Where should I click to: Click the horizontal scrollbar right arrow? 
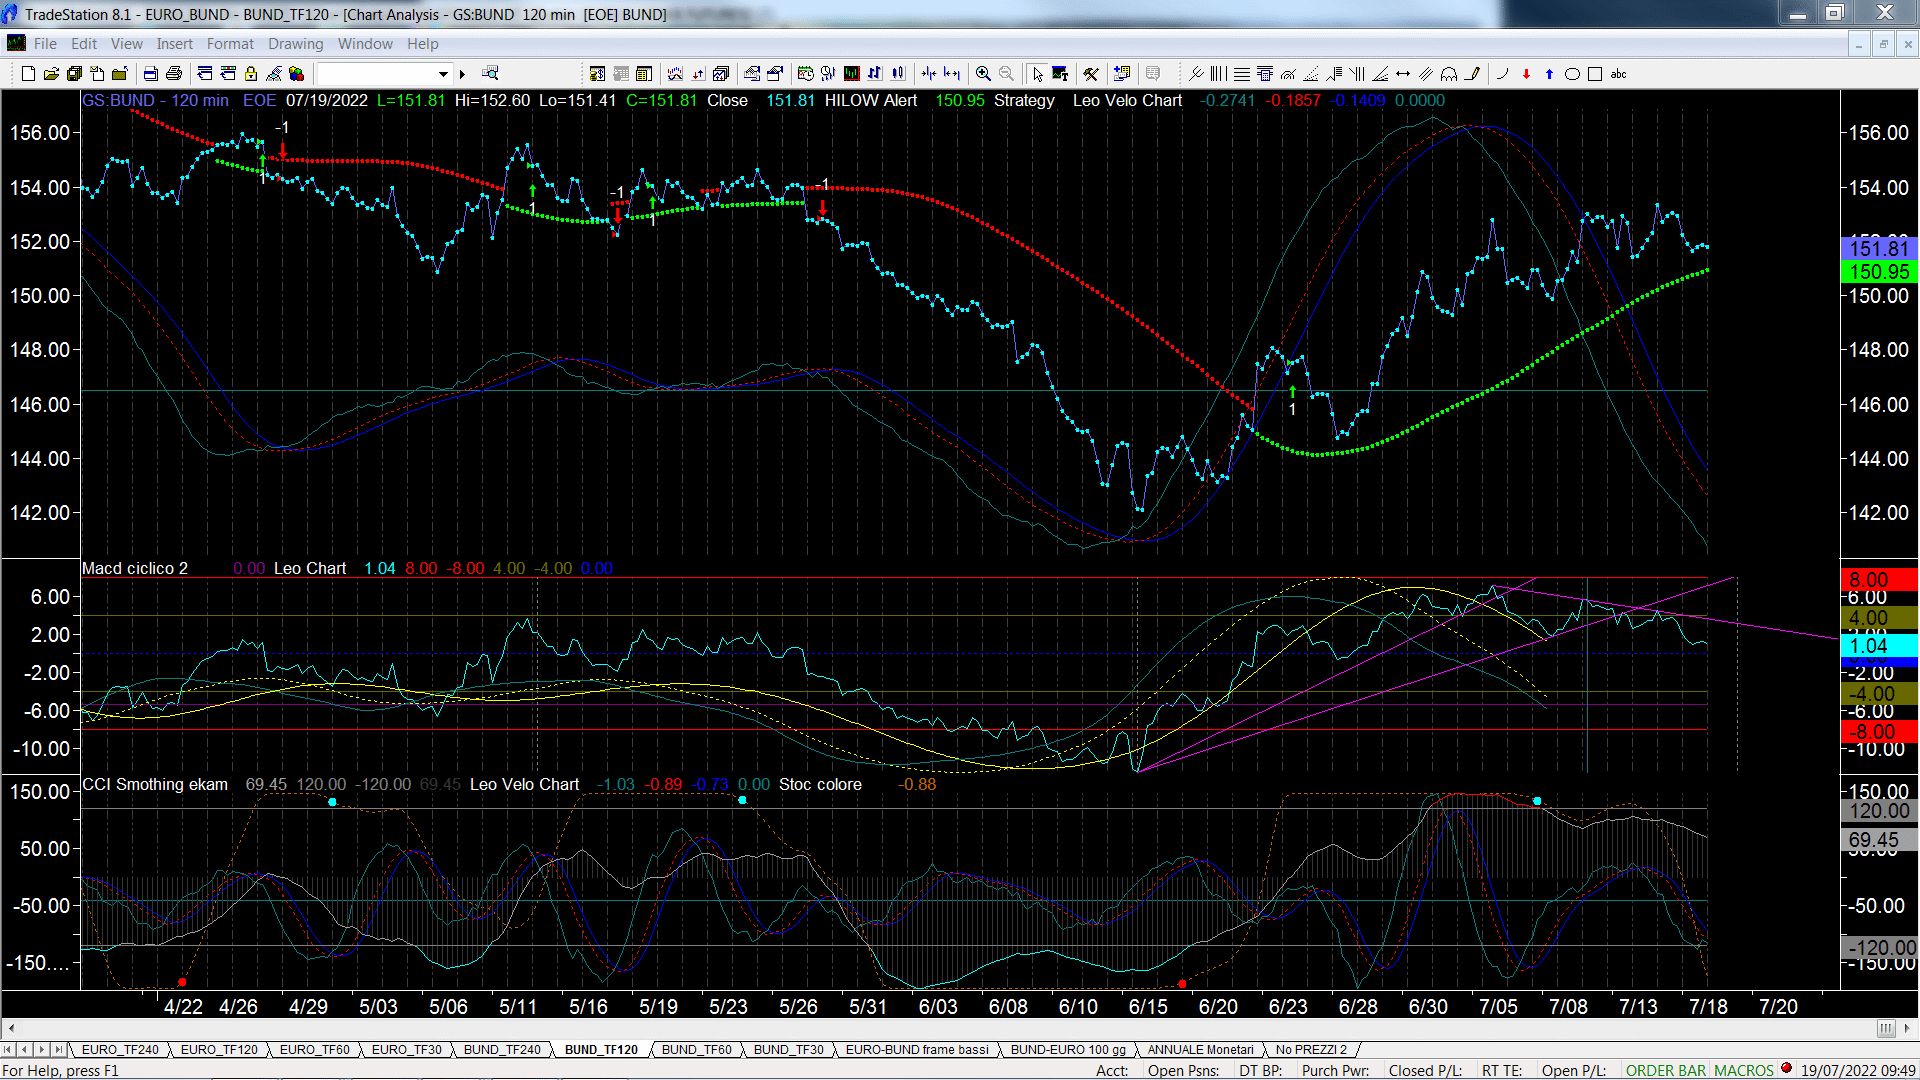pyautogui.click(x=1907, y=1028)
